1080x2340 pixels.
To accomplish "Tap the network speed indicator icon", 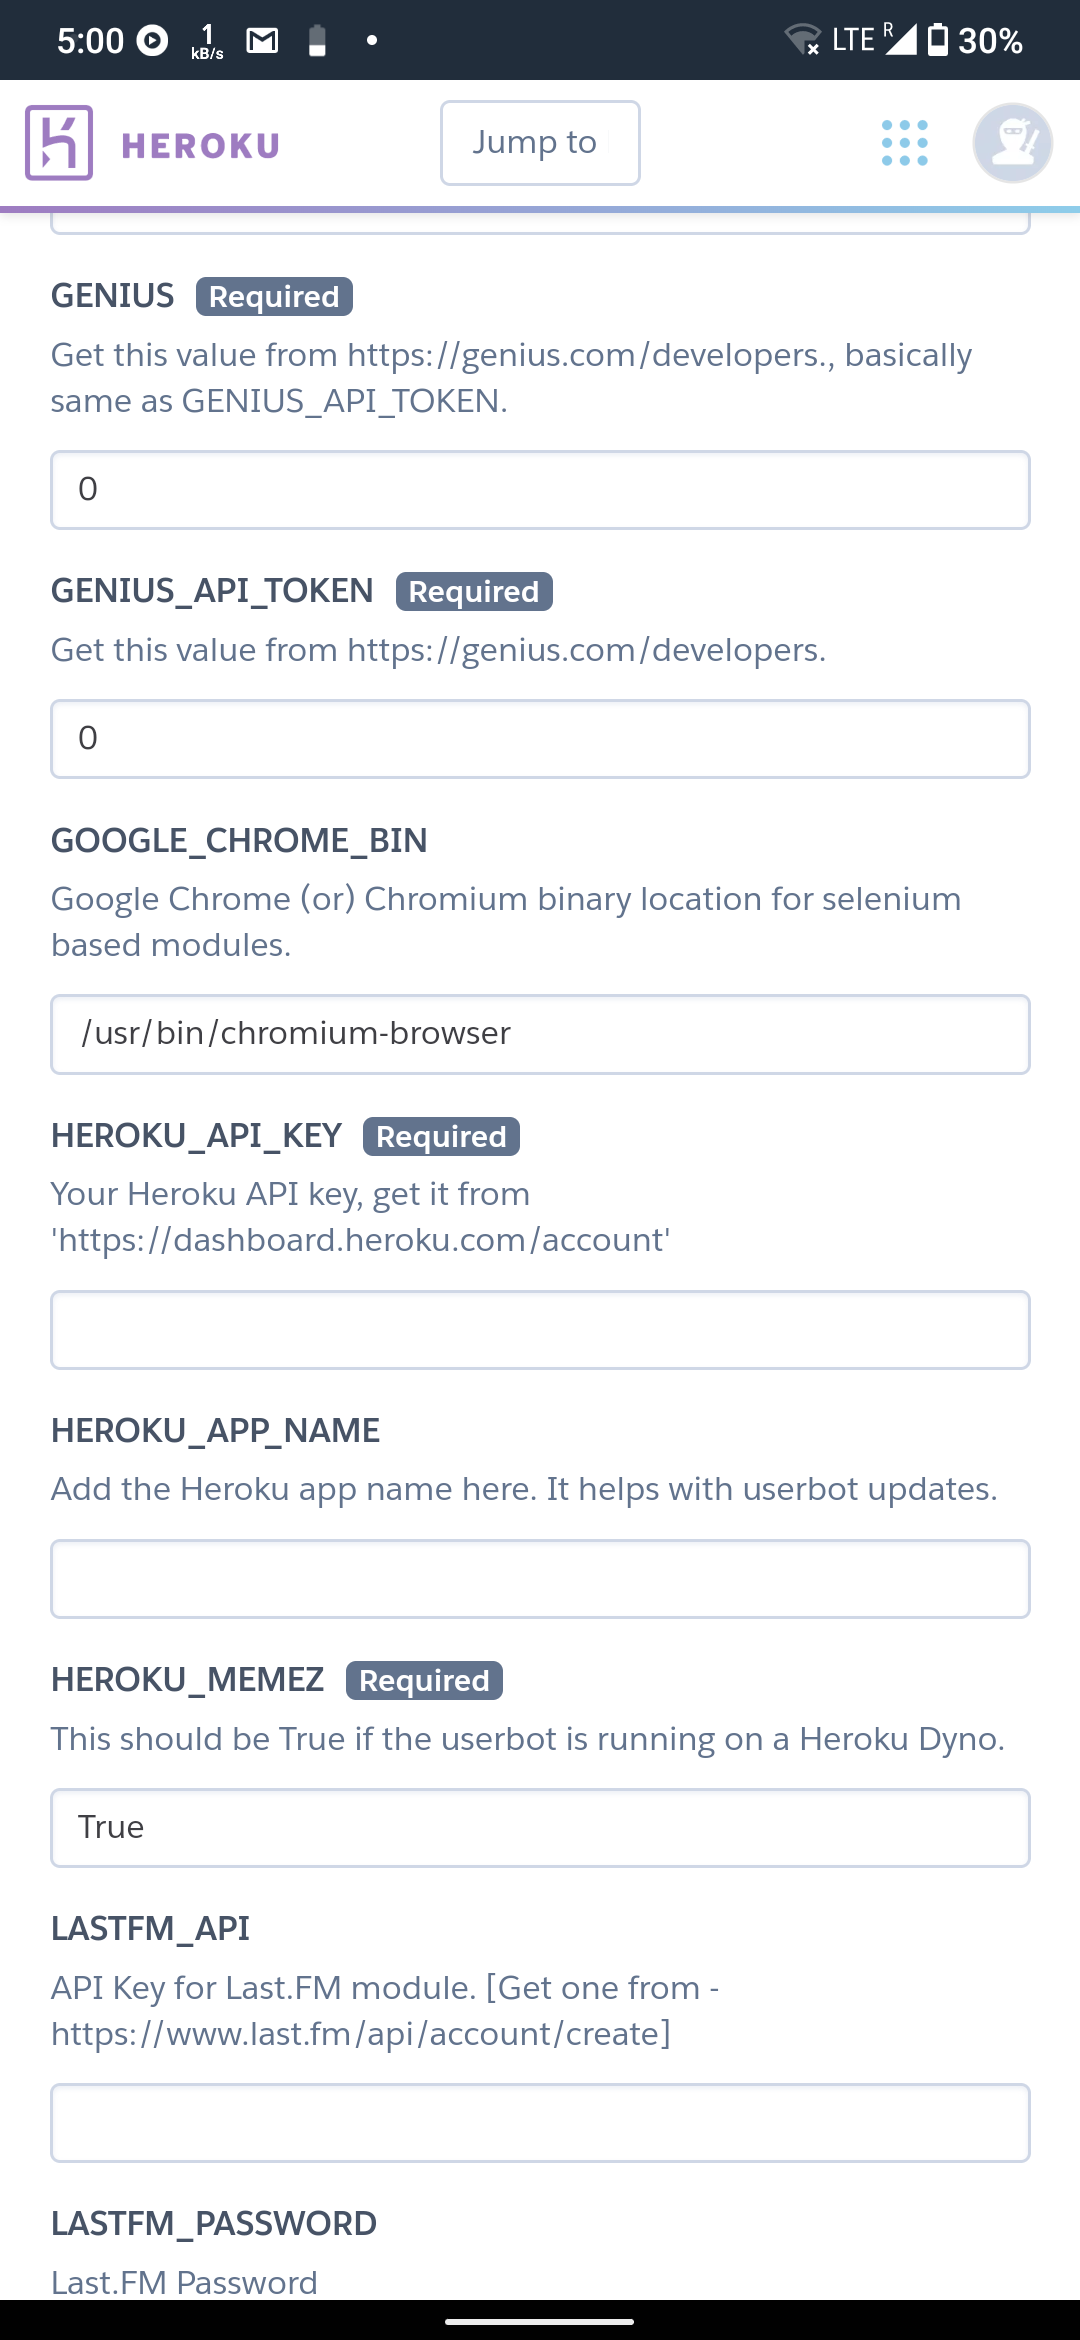I will click(x=207, y=42).
